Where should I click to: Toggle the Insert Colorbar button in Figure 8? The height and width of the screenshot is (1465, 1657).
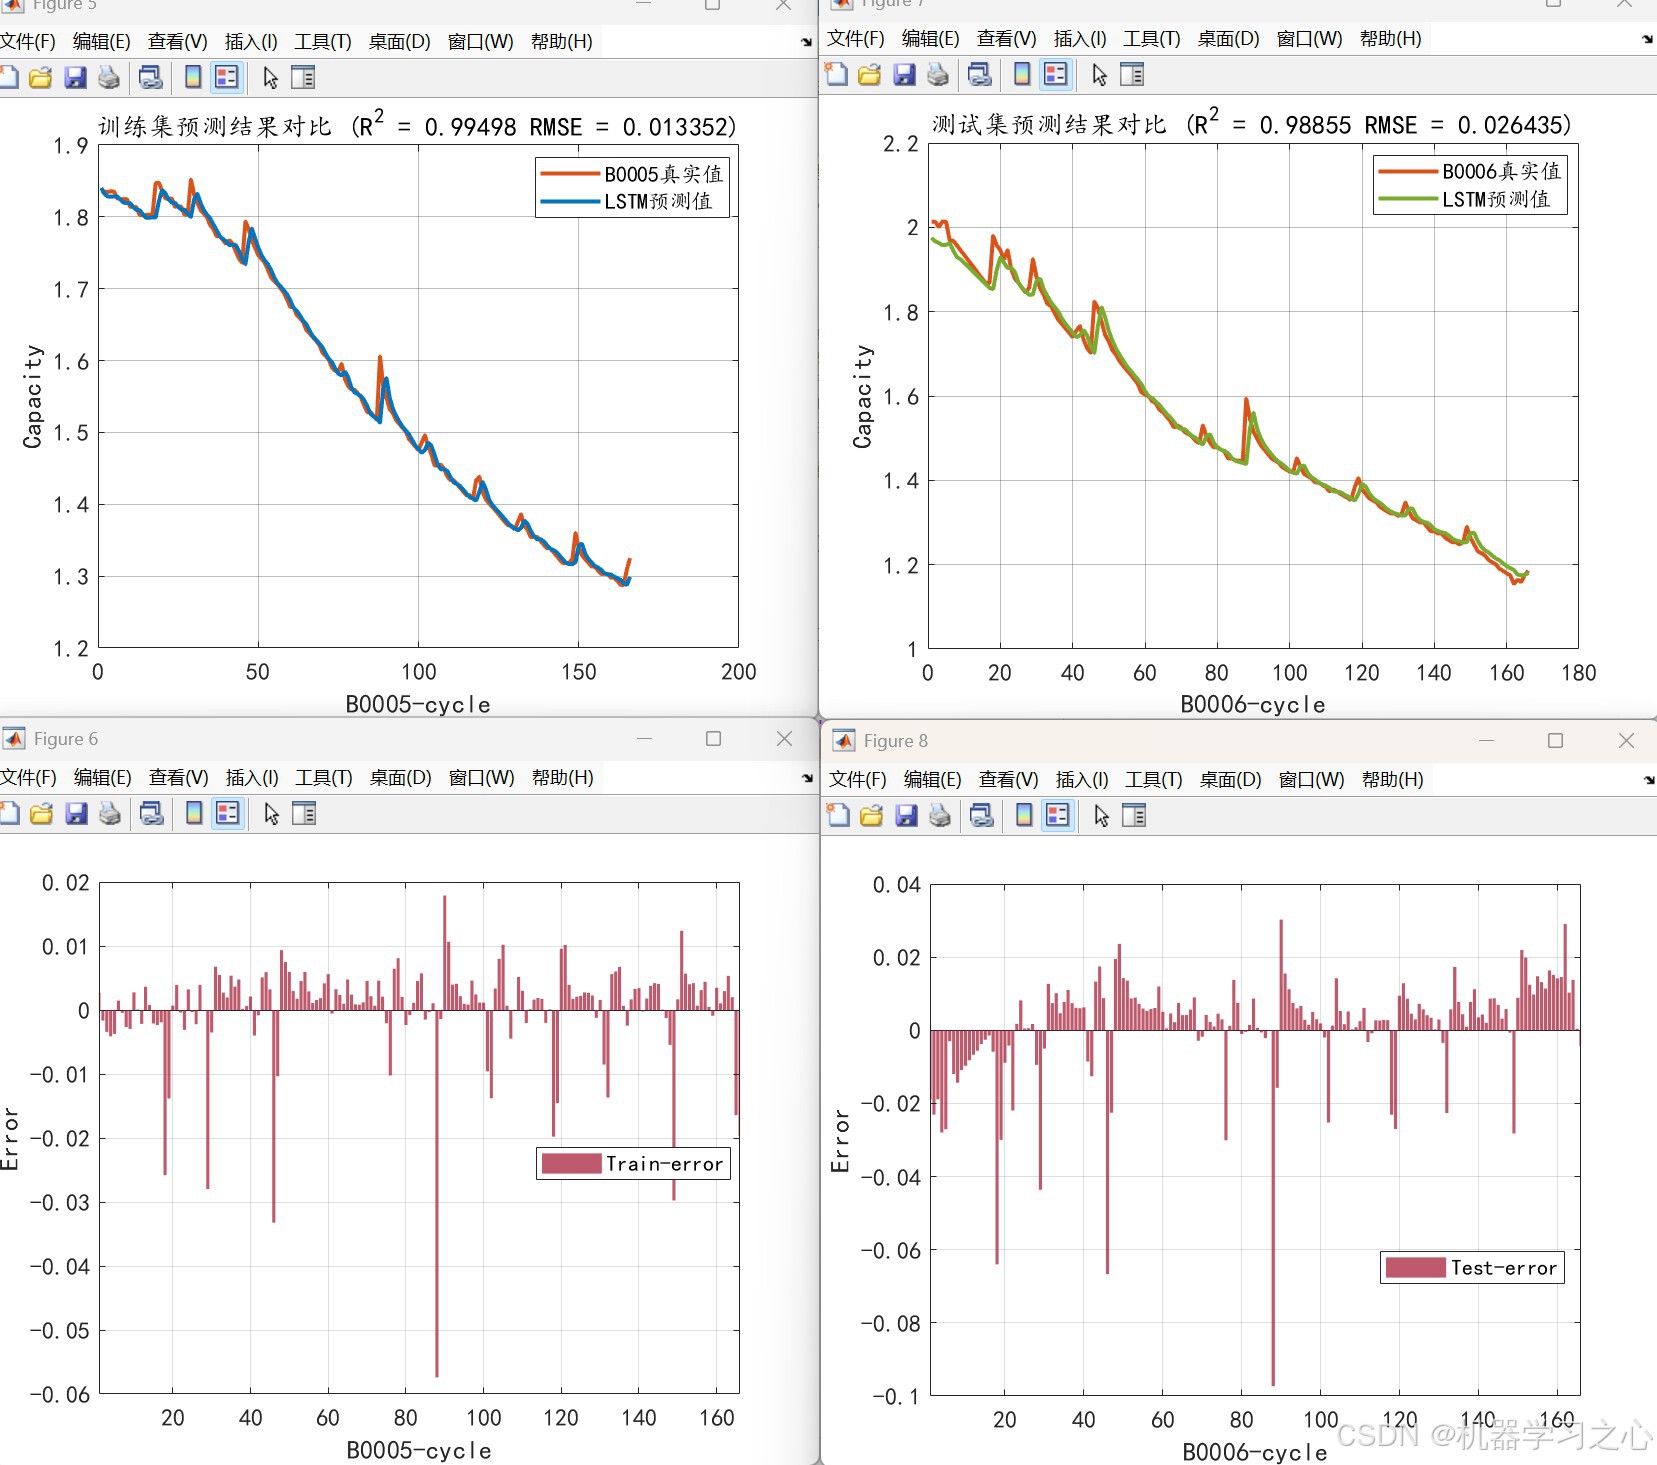pyautogui.click(x=1024, y=816)
